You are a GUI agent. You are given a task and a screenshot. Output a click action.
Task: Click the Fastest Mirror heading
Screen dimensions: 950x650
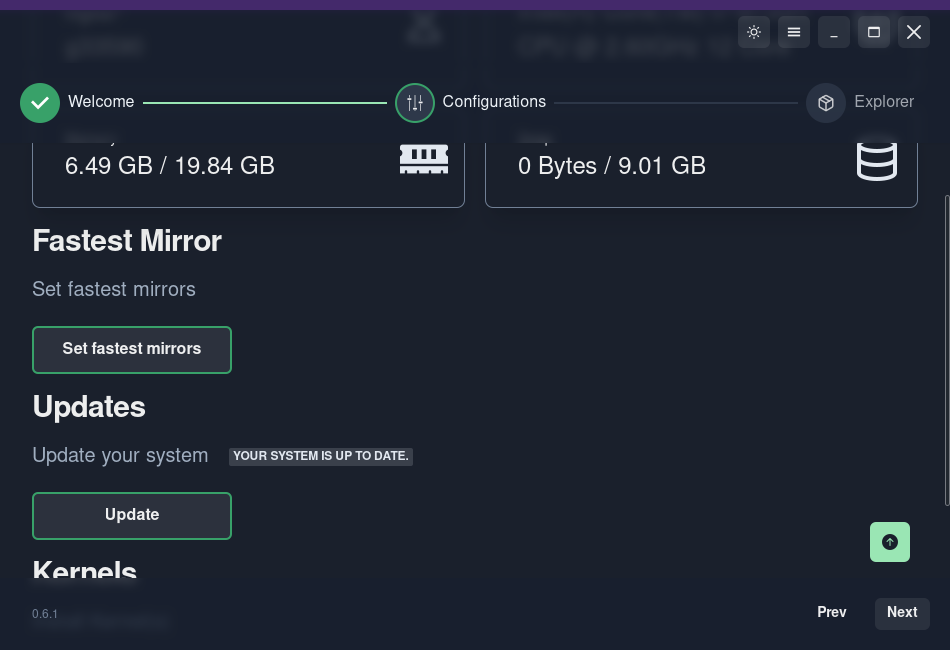(x=127, y=241)
